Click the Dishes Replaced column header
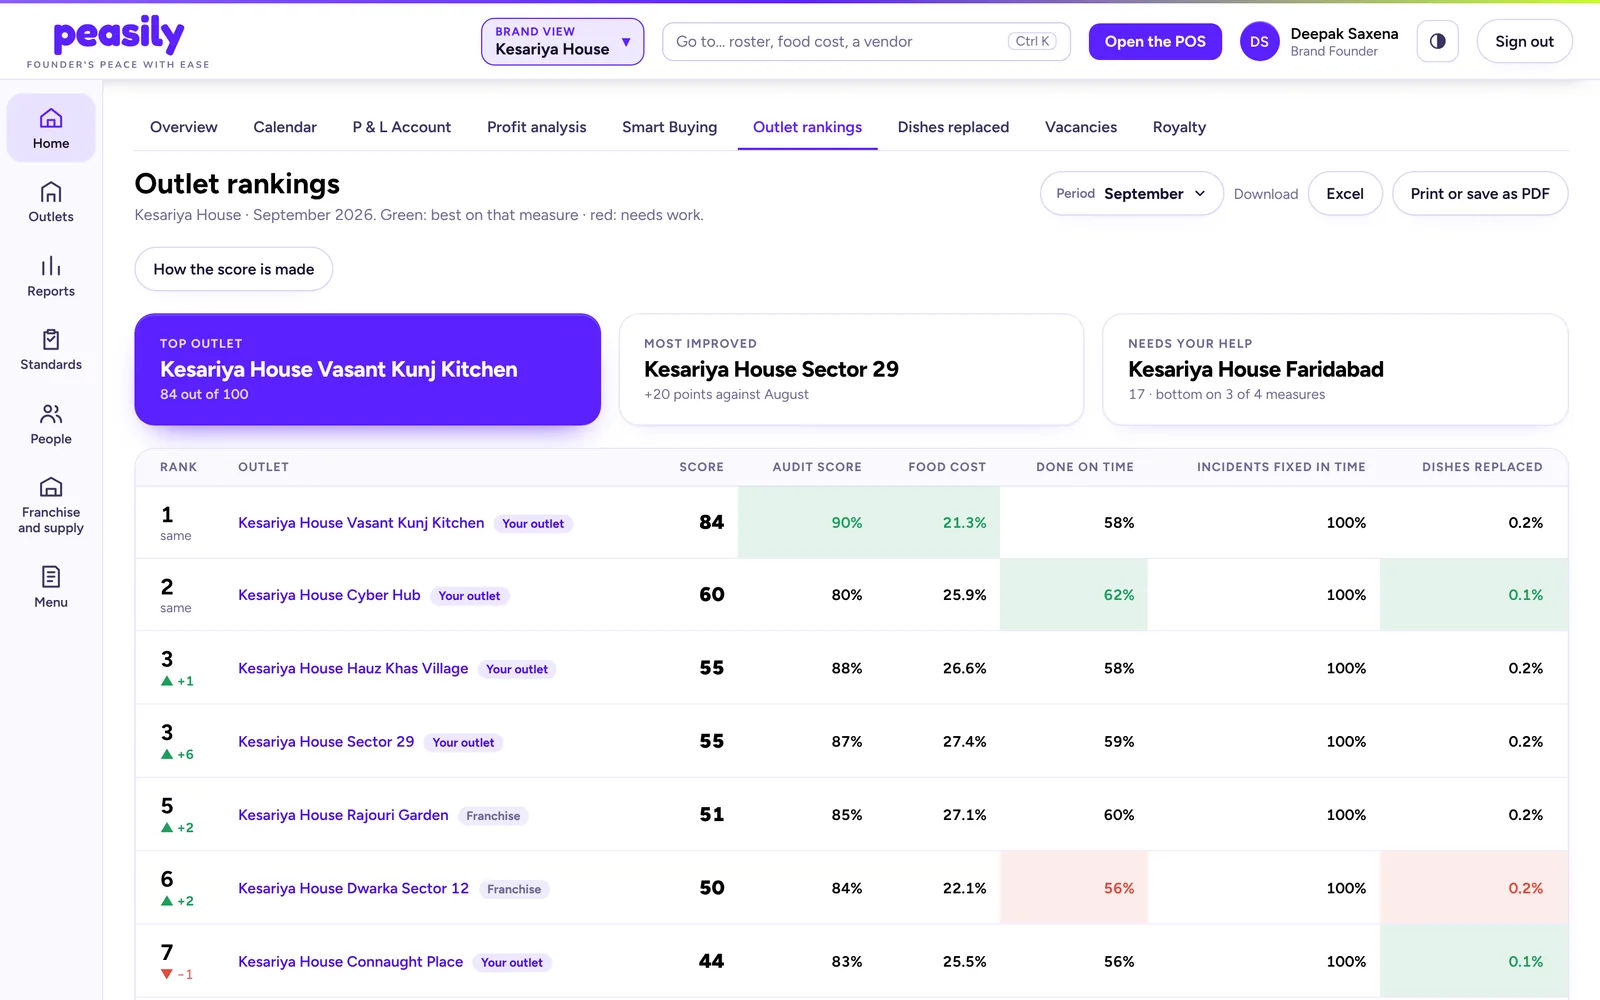This screenshot has width=1600, height=1000. click(x=1482, y=467)
